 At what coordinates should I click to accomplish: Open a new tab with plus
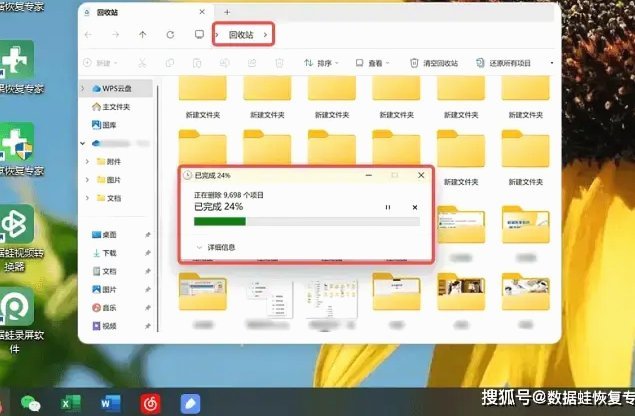click(x=227, y=13)
